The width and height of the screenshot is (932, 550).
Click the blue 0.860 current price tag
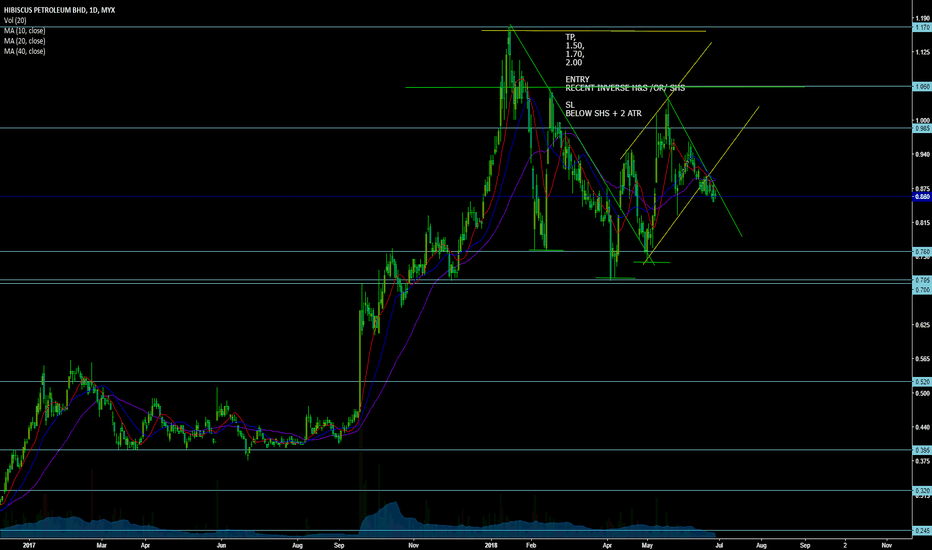click(922, 197)
